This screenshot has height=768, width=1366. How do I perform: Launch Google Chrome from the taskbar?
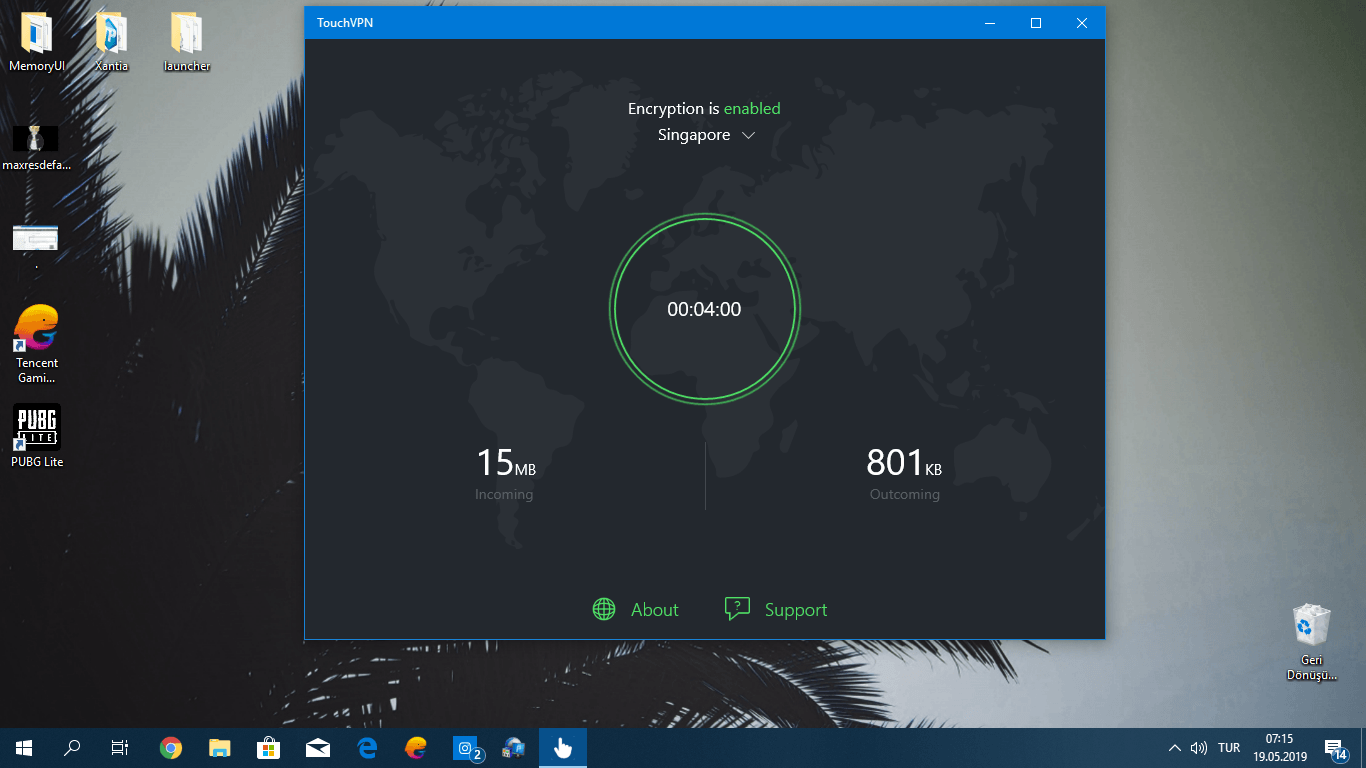point(171,748)
